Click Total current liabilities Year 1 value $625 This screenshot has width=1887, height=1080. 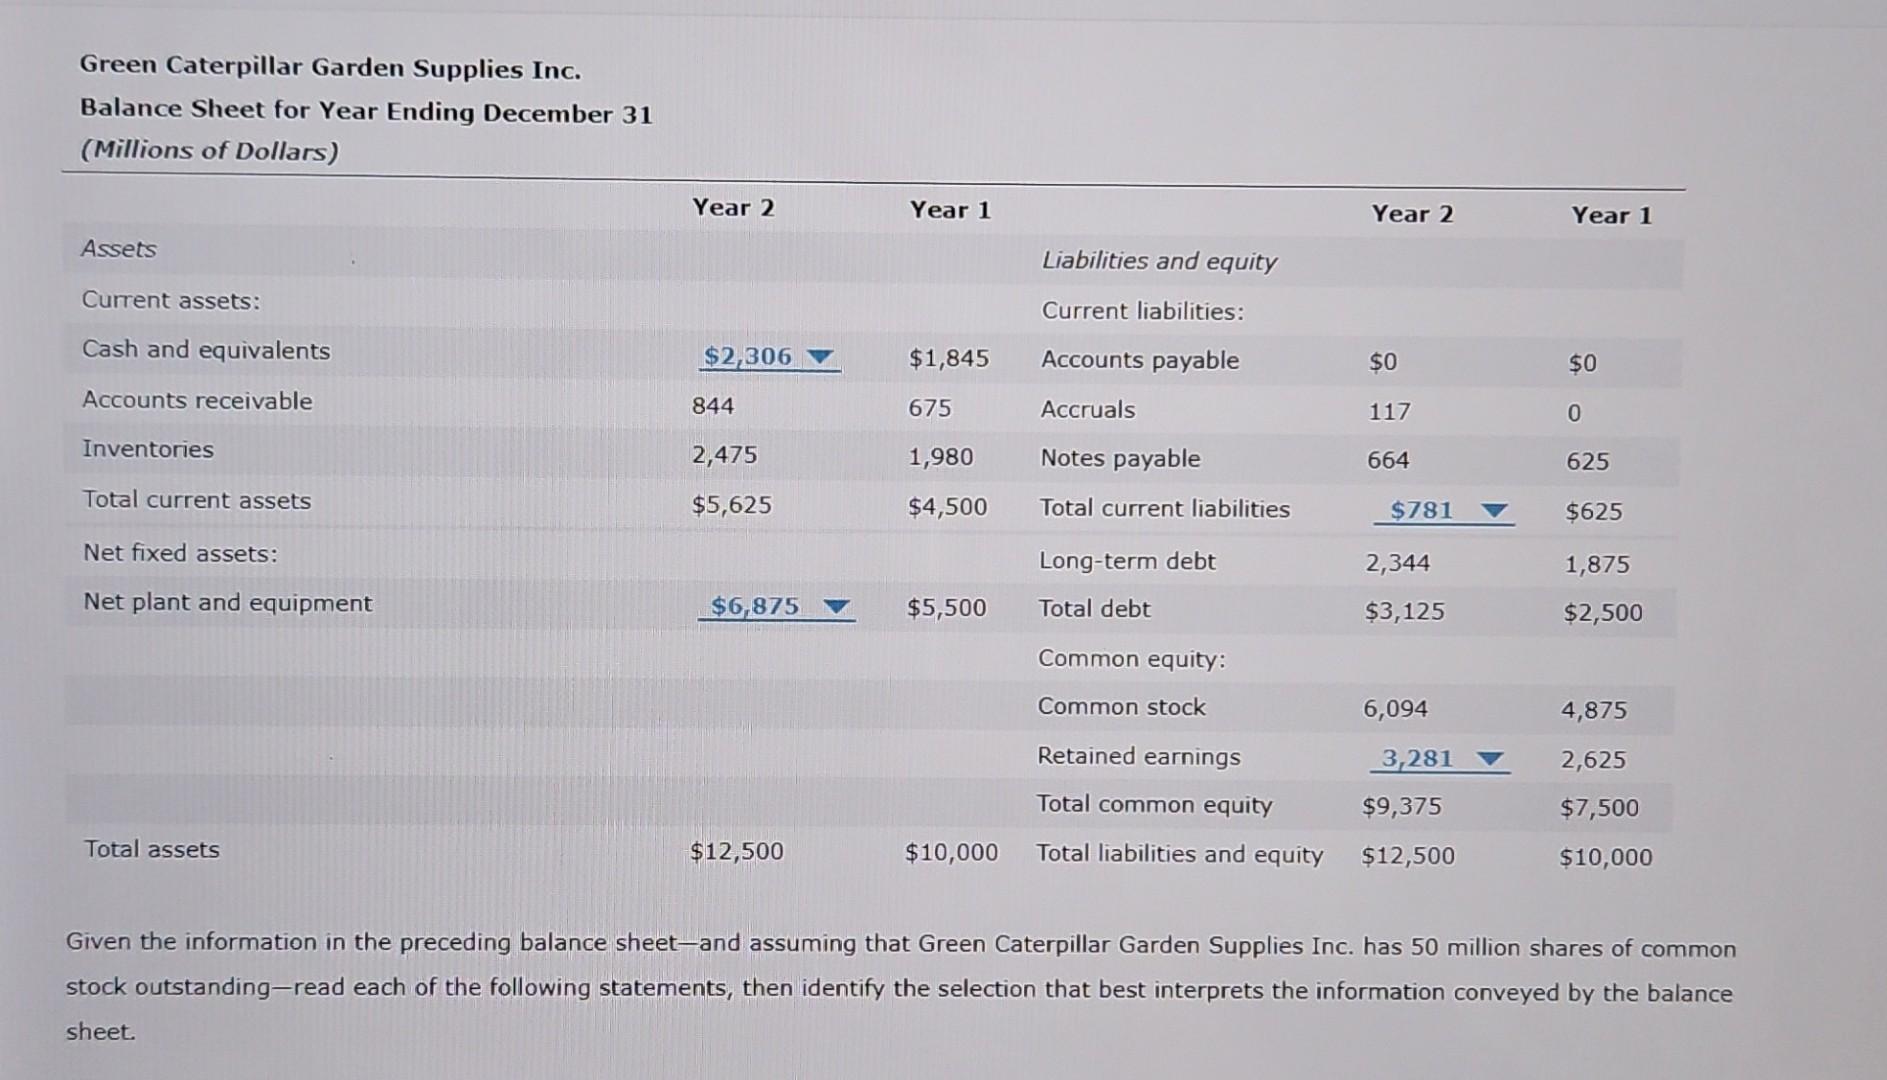1594,512
